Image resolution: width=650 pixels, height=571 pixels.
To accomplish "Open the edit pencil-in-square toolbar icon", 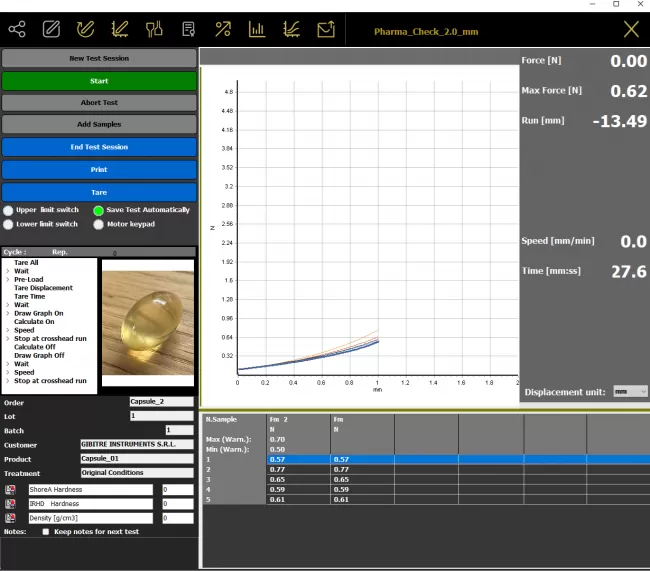I will click(51, 29).
